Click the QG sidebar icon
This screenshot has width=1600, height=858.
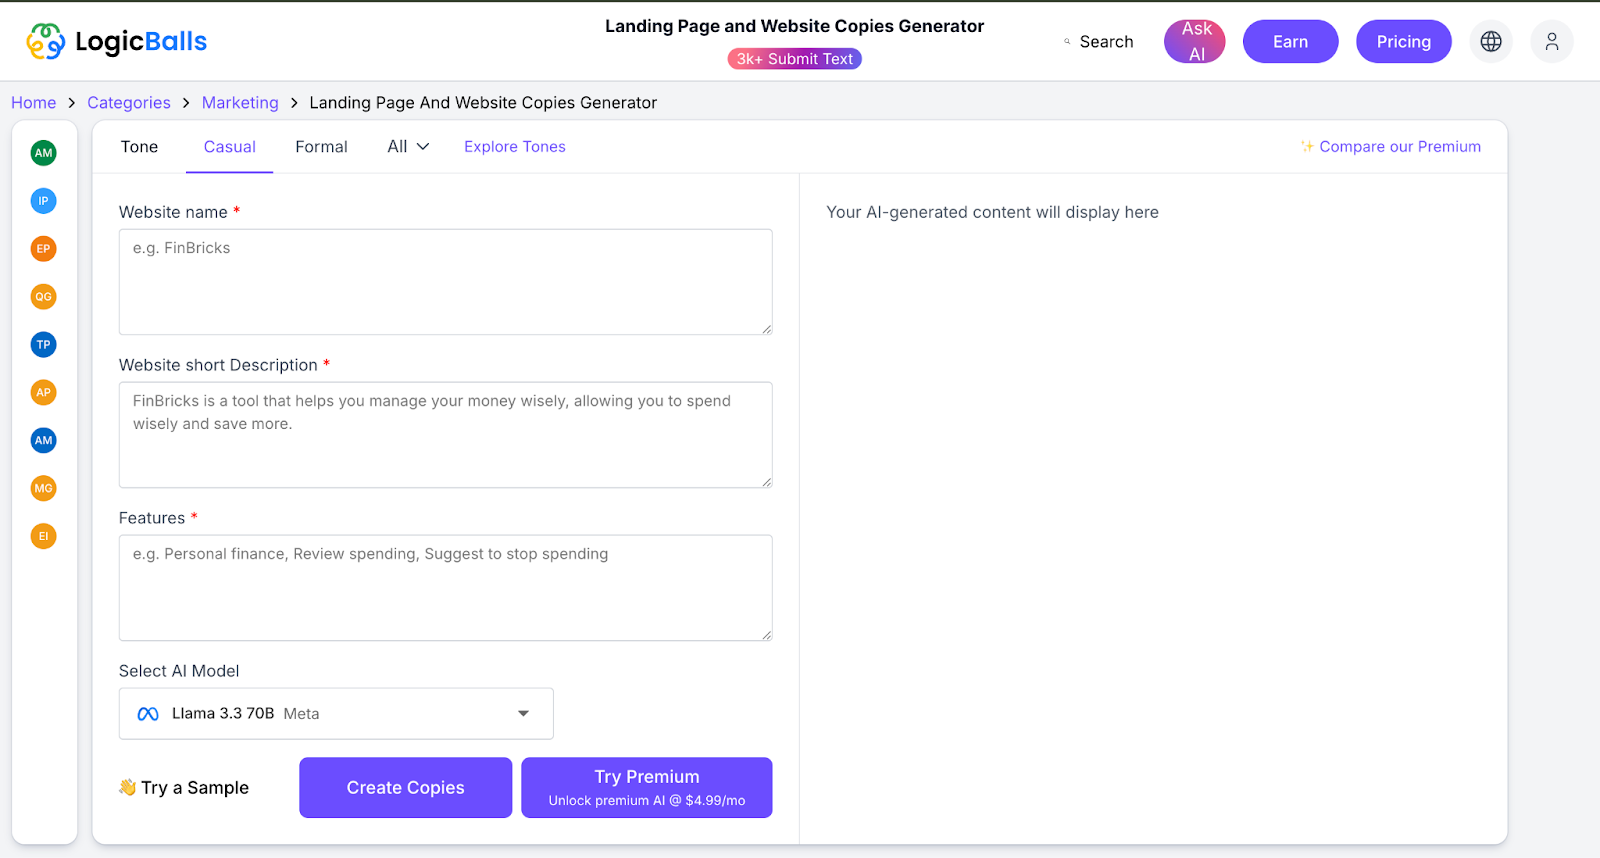coord(43,297)
